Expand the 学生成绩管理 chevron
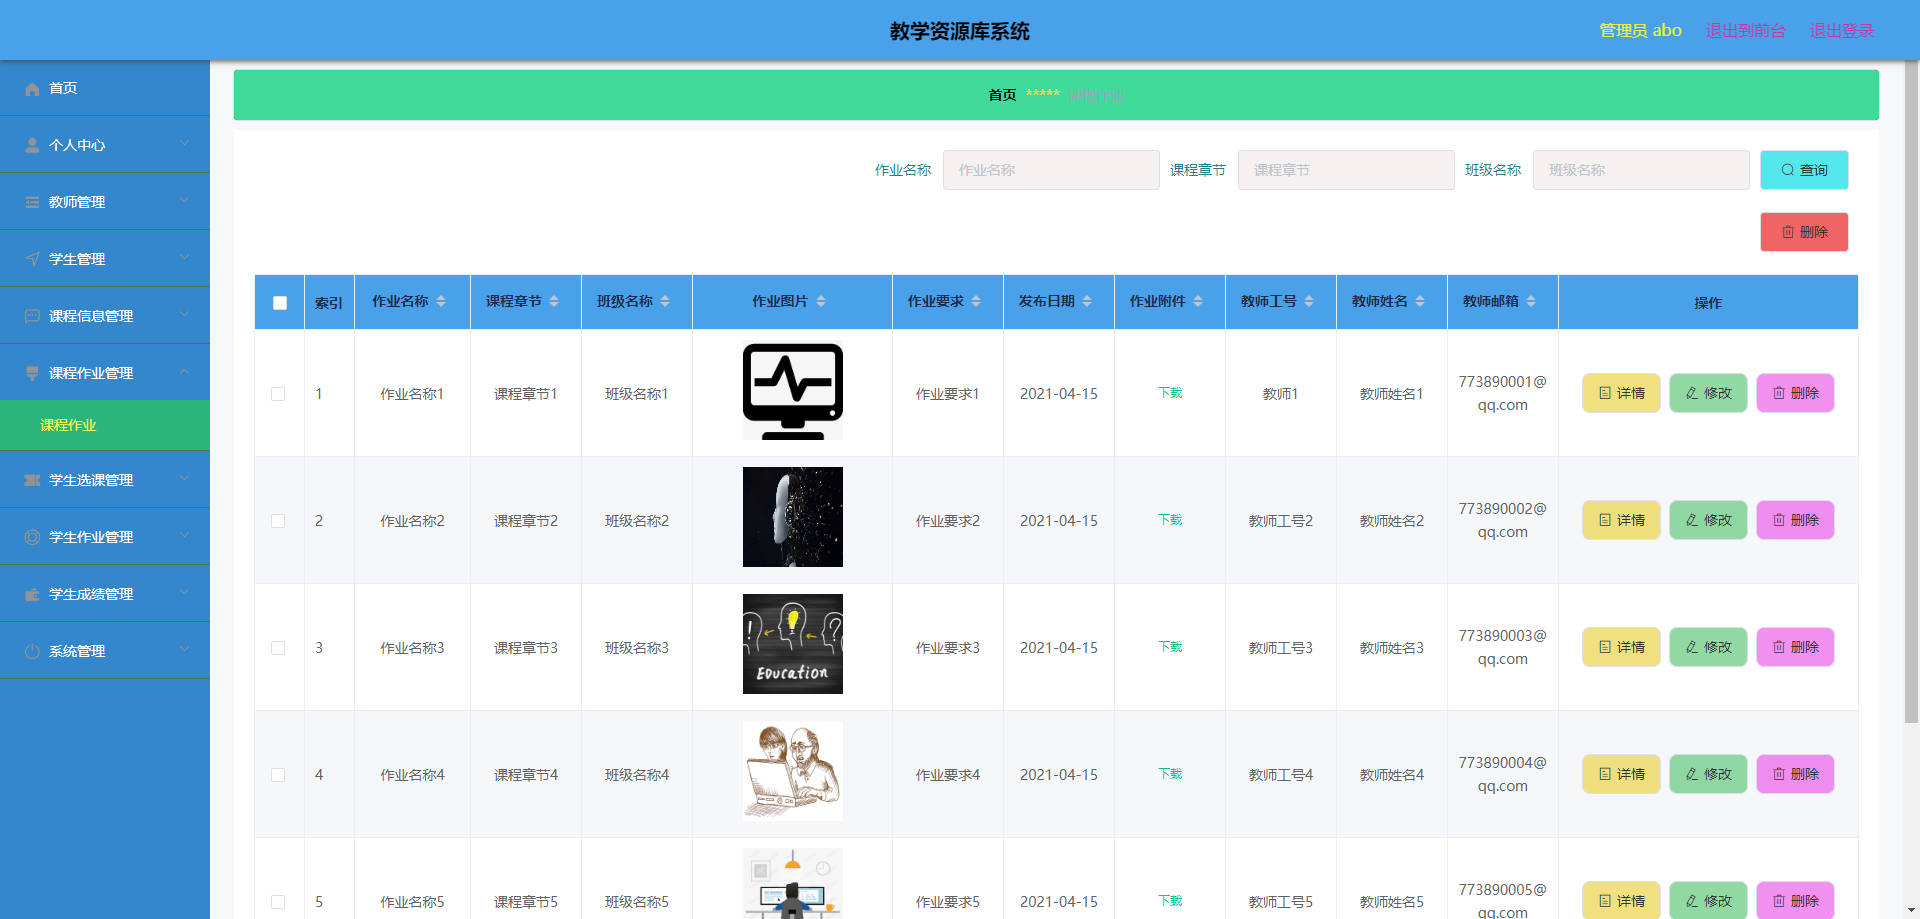 tap(185, 593)
